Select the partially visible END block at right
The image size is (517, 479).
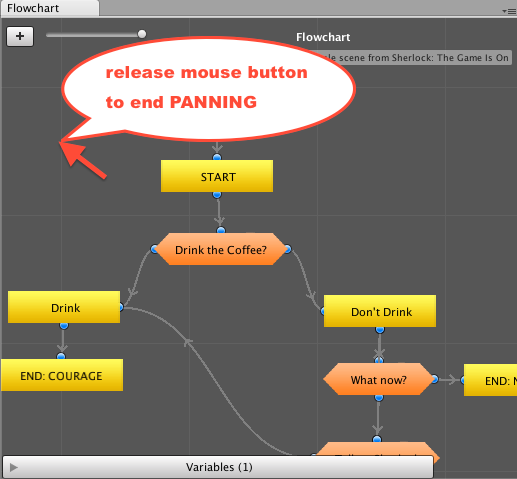click(490, 380)
